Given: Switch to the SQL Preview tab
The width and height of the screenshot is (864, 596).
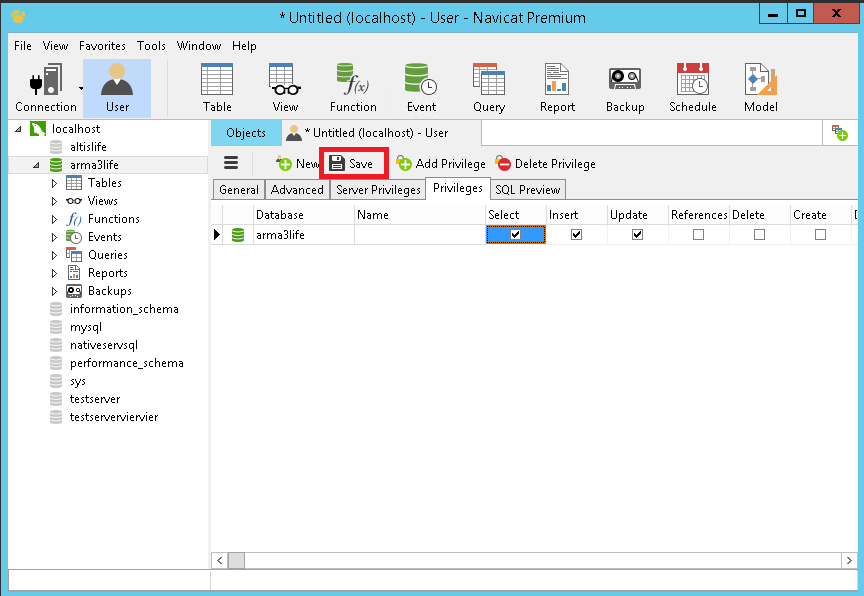Looking at the screenshot, I should pyautogui.click(x=527, y=189).
